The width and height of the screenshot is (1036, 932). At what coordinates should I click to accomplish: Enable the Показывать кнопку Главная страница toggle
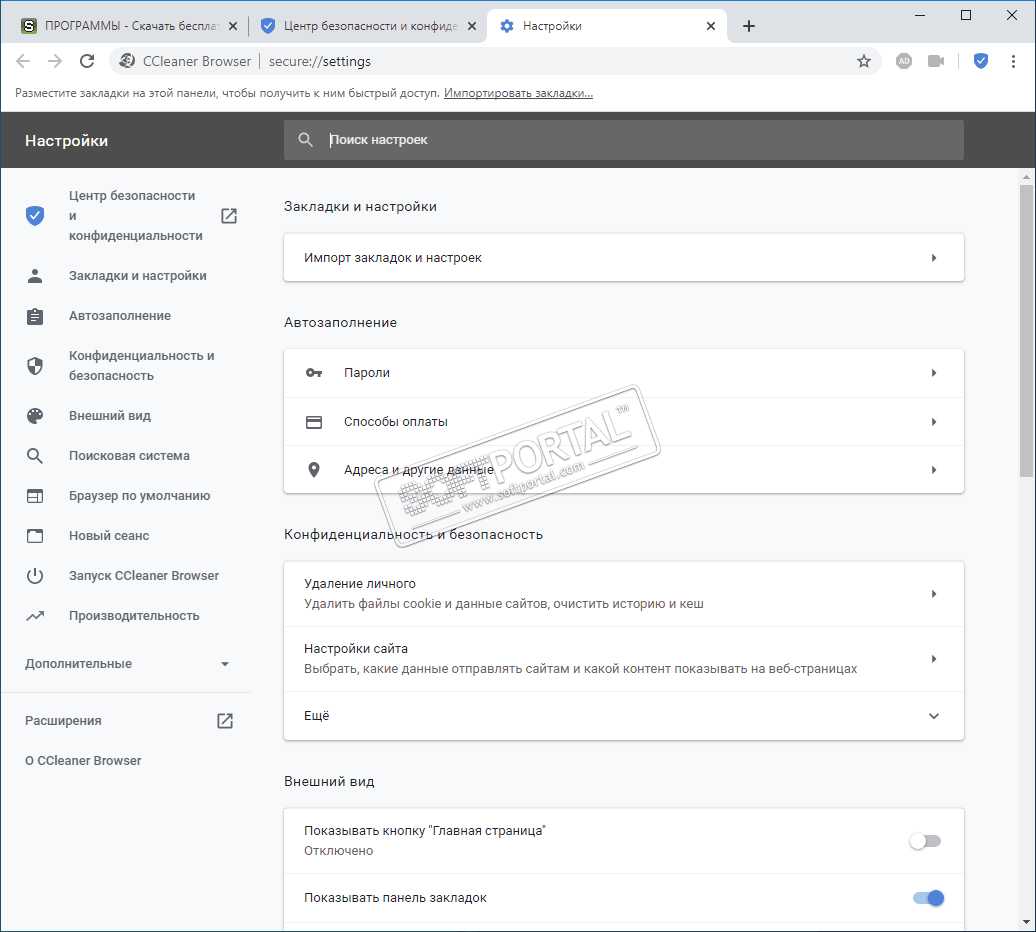(x=925, y=841)
